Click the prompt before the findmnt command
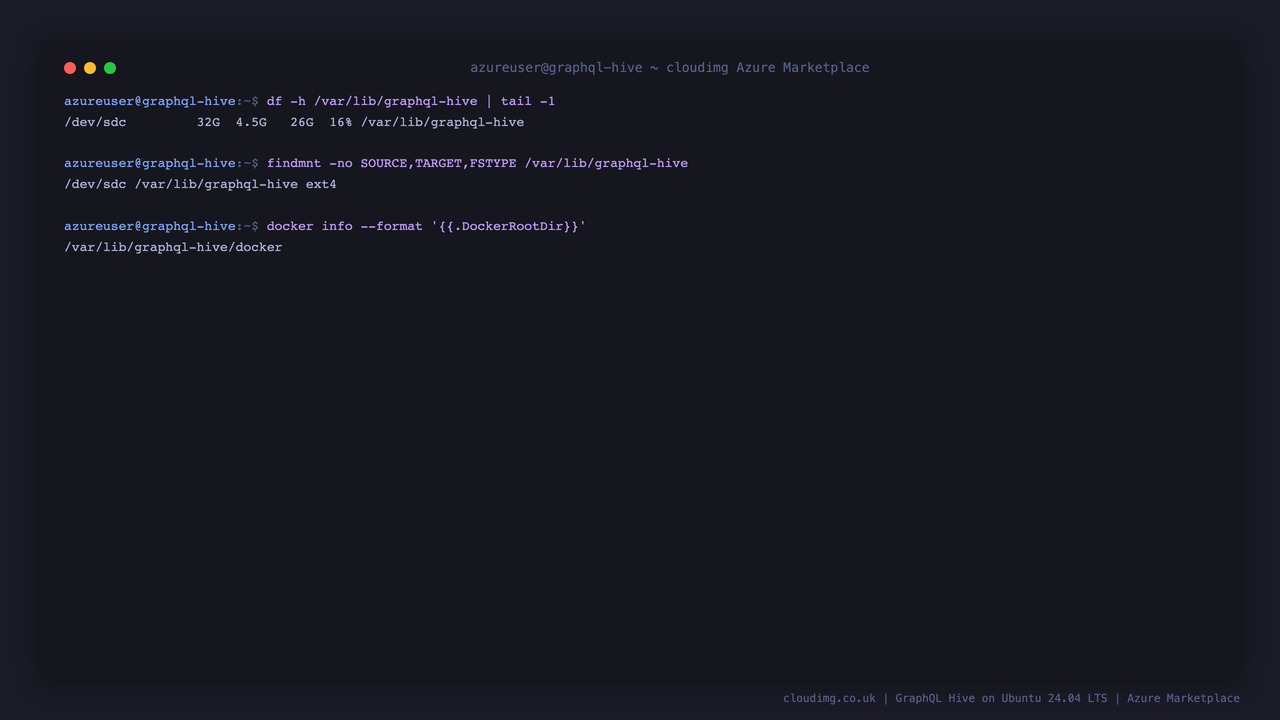 click(161, 163)
